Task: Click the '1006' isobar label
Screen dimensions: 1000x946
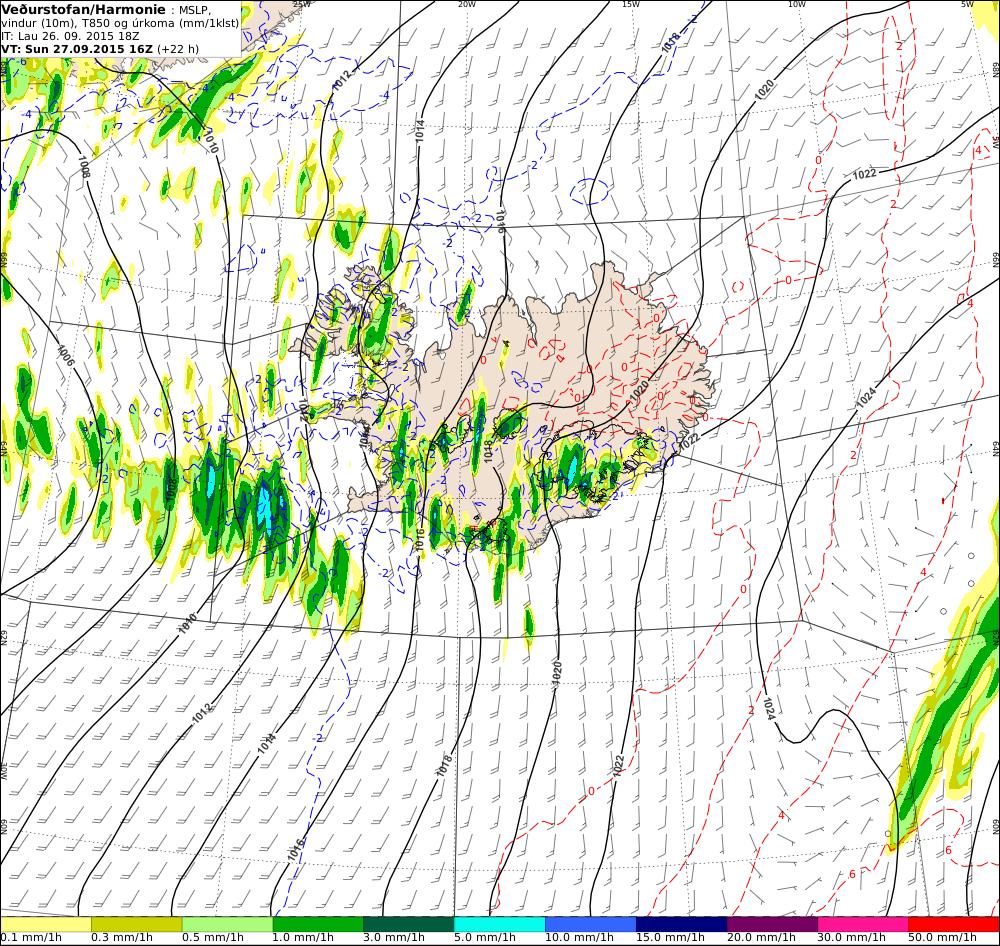Action: tap(66, 356)
